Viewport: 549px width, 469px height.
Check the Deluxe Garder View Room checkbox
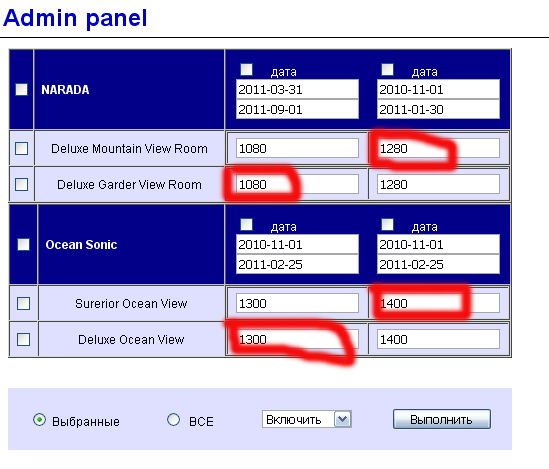[x=21, y=184]
